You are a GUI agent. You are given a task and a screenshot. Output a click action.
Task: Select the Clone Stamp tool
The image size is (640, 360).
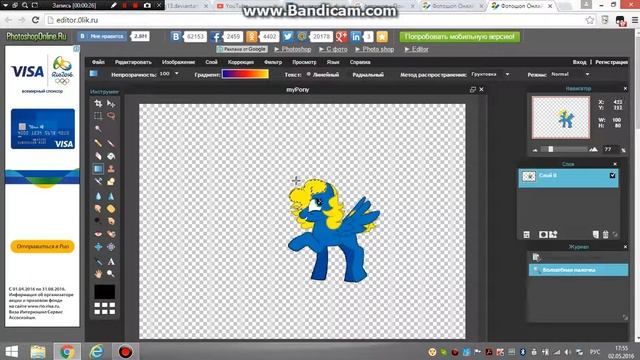[111, 169]
